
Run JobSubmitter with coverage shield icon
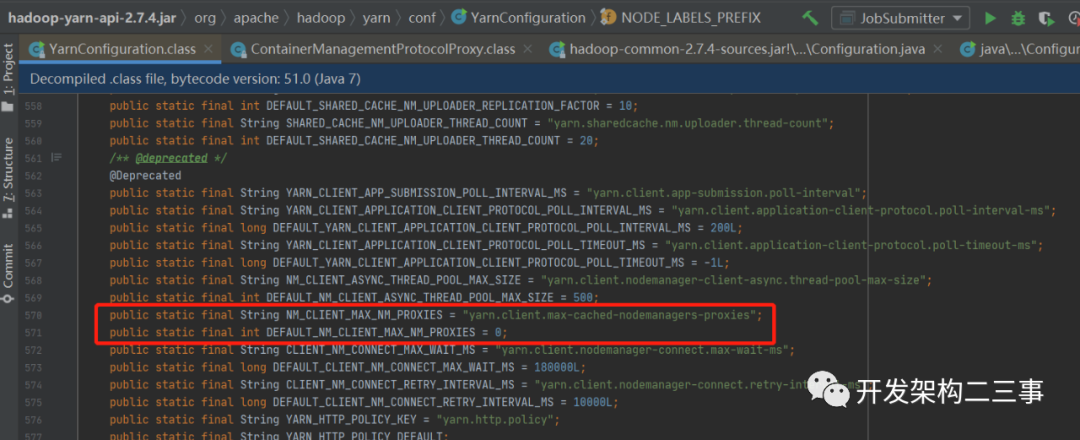click(1046, 19)
